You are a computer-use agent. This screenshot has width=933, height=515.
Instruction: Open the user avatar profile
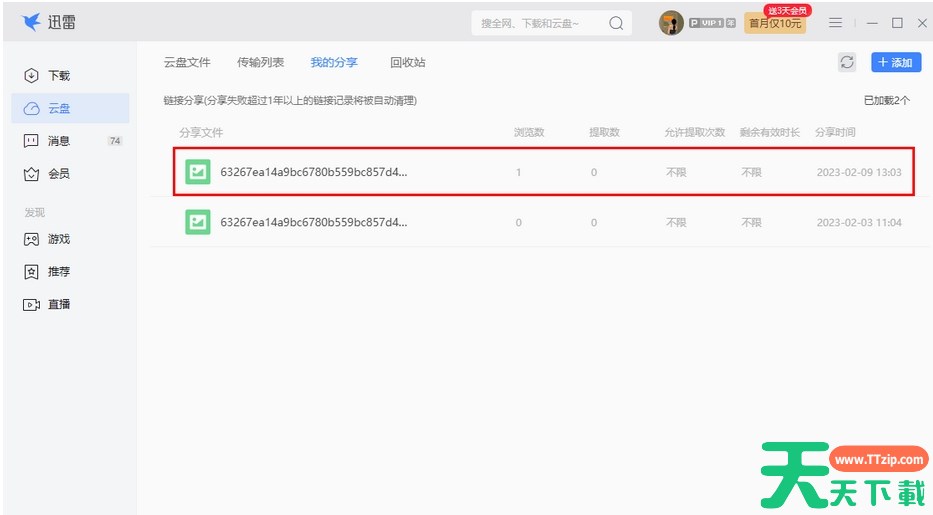pos(671,23)
